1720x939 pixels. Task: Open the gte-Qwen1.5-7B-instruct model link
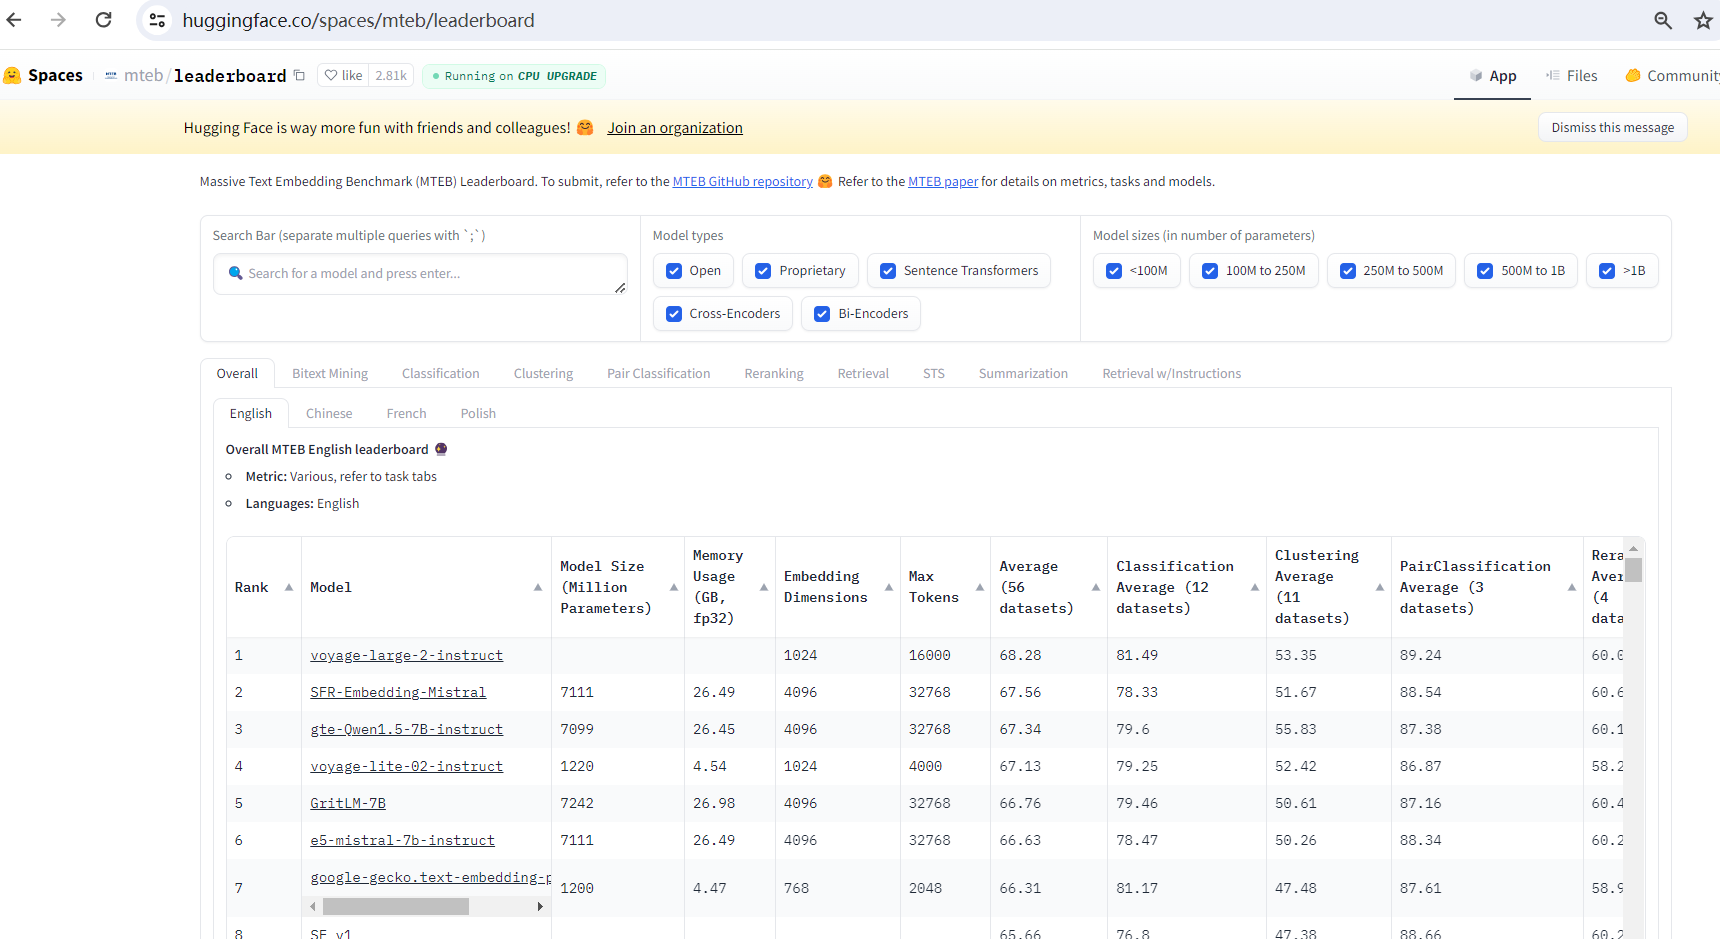click(407, 729)
